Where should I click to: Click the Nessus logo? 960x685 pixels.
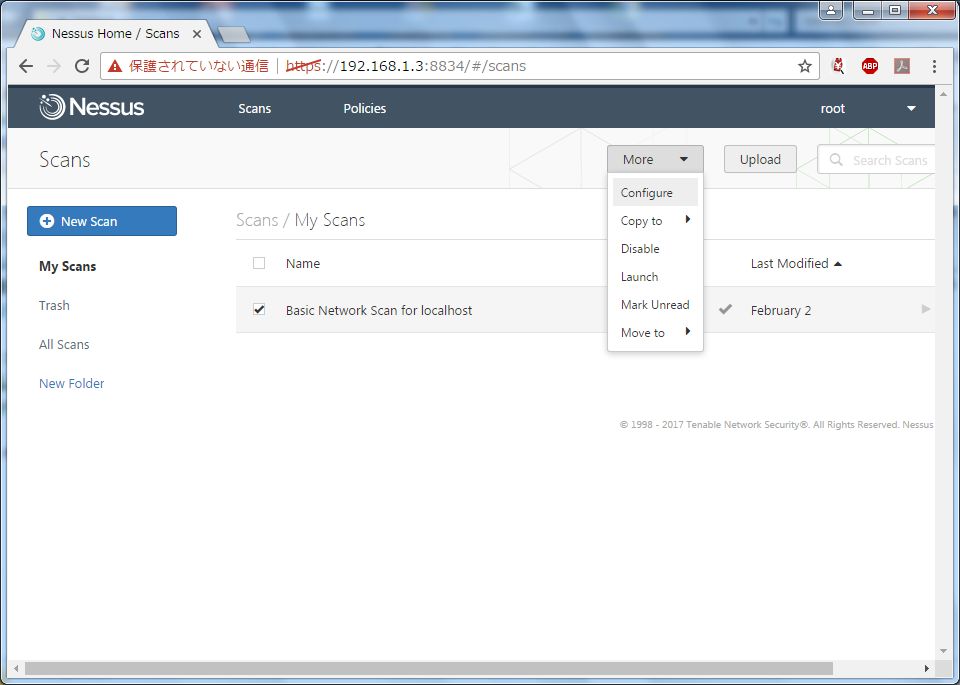point(92,107)
